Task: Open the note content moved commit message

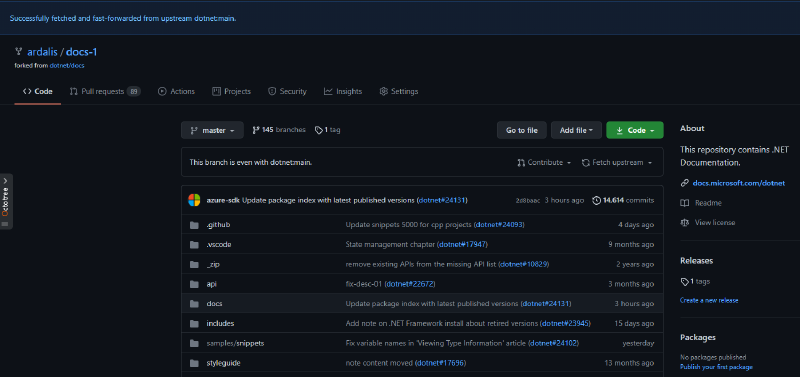Action: 379,363
